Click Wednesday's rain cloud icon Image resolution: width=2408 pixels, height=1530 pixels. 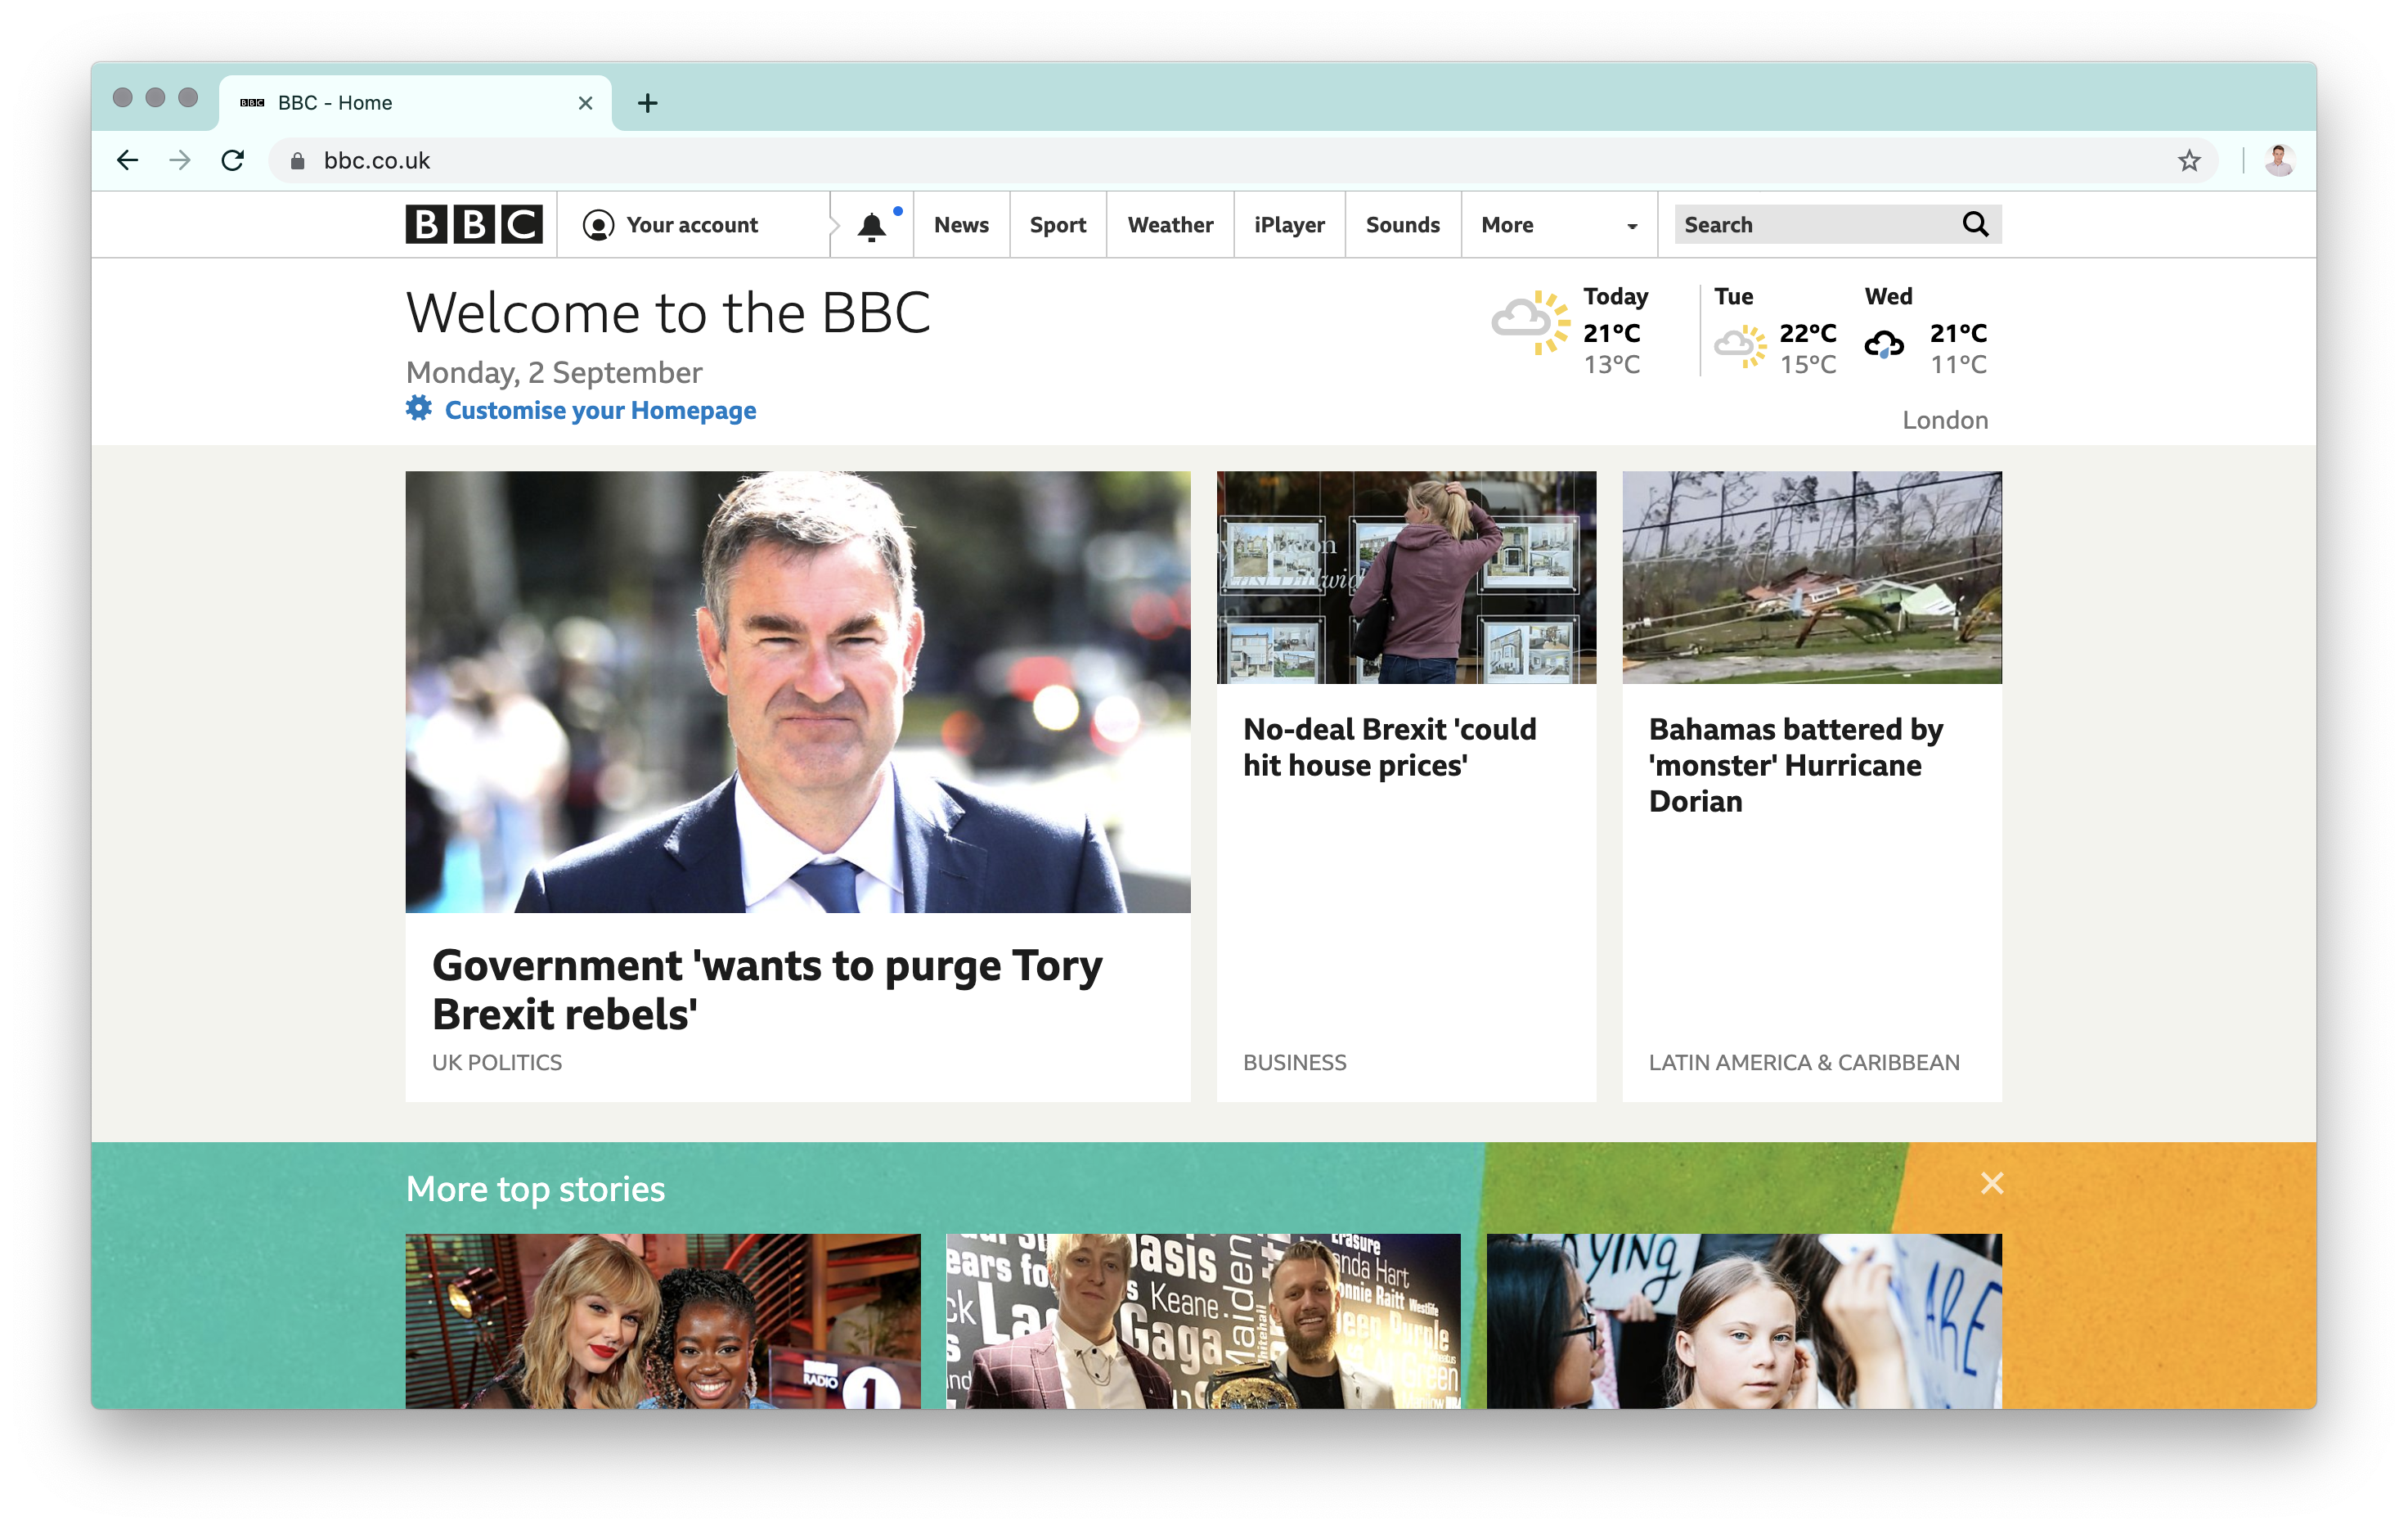click(1884, 345)
